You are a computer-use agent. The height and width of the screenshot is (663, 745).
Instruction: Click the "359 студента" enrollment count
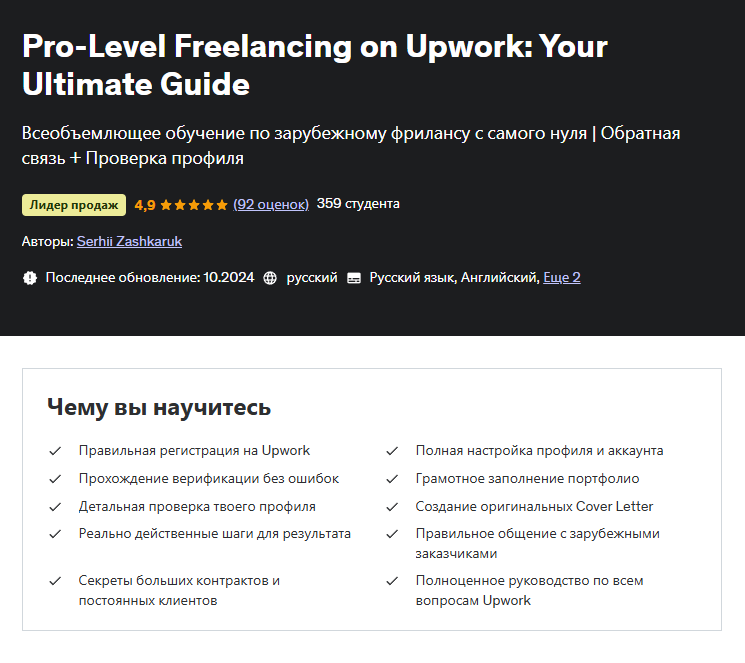point(358,204)
